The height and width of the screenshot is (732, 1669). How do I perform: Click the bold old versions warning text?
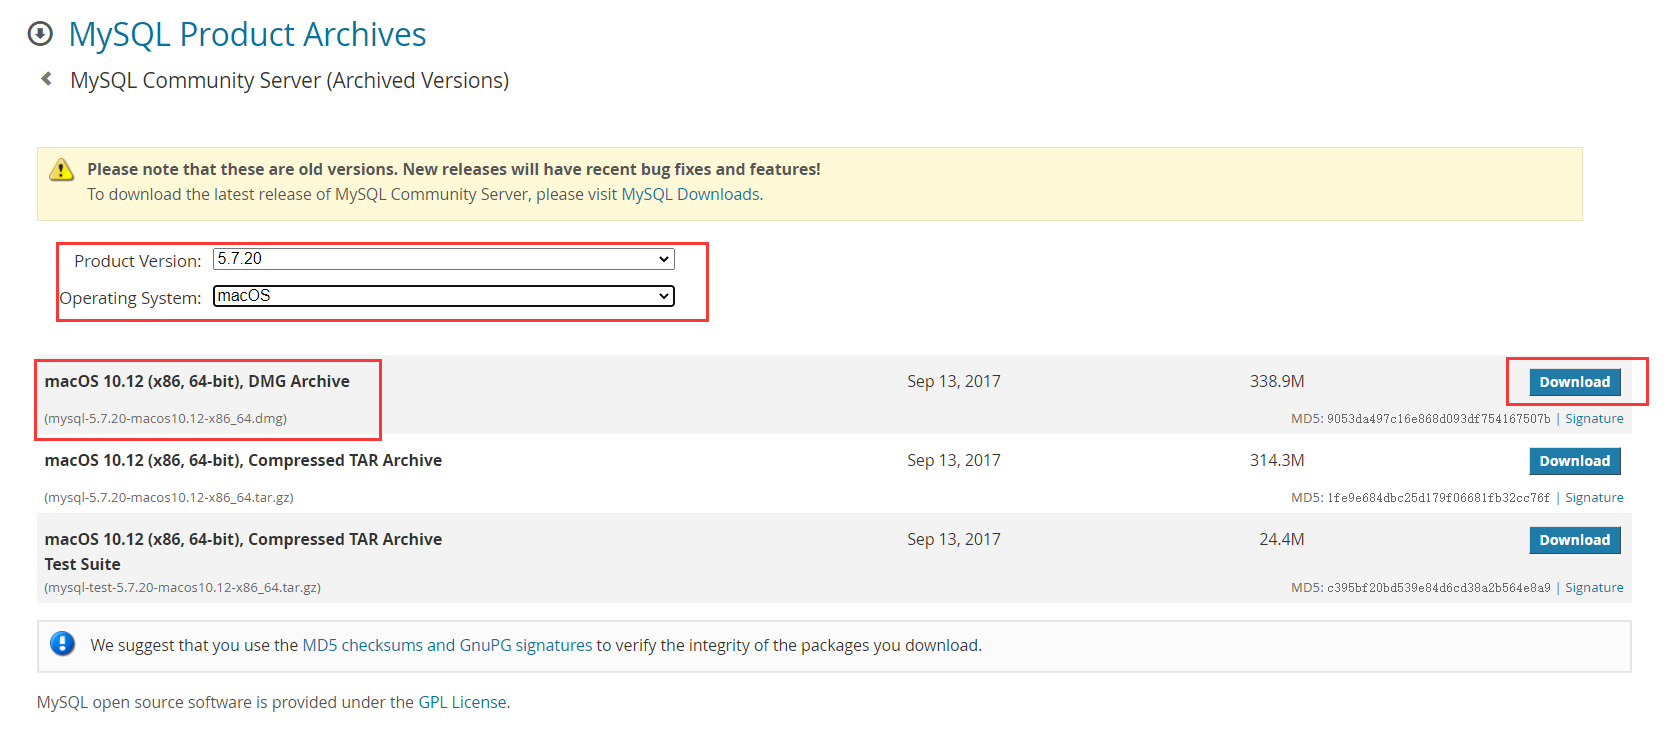tap(454, 169)
